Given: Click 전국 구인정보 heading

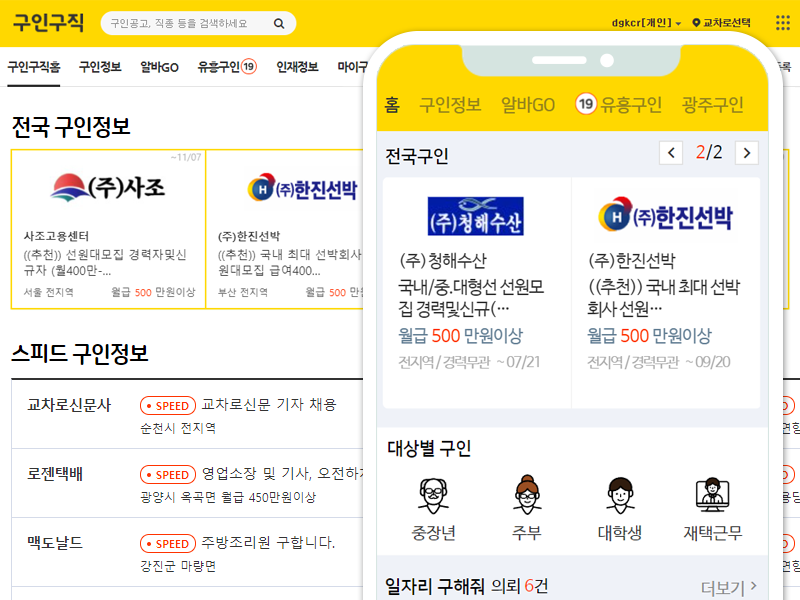Looking at the screenshot, I should point(71,127).
